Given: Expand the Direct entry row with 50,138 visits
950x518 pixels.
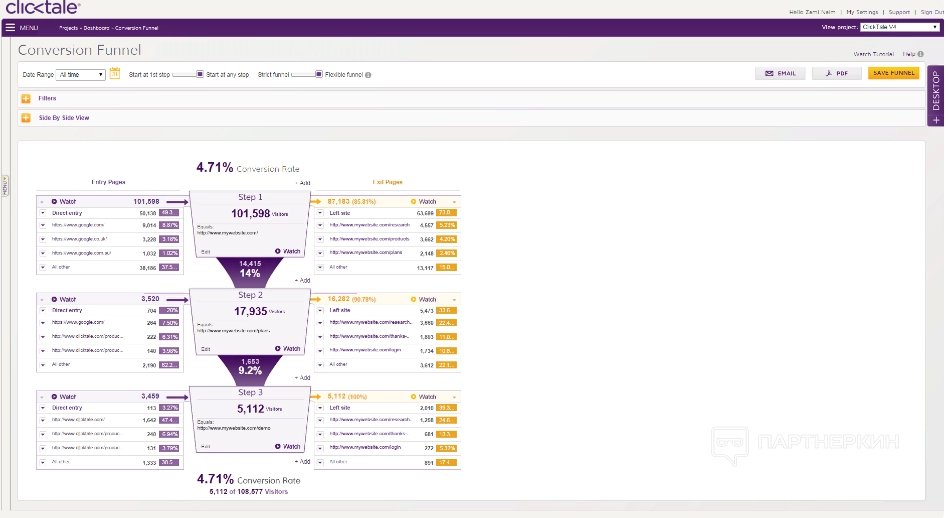Looking at the screenshot, I should 42,213.
